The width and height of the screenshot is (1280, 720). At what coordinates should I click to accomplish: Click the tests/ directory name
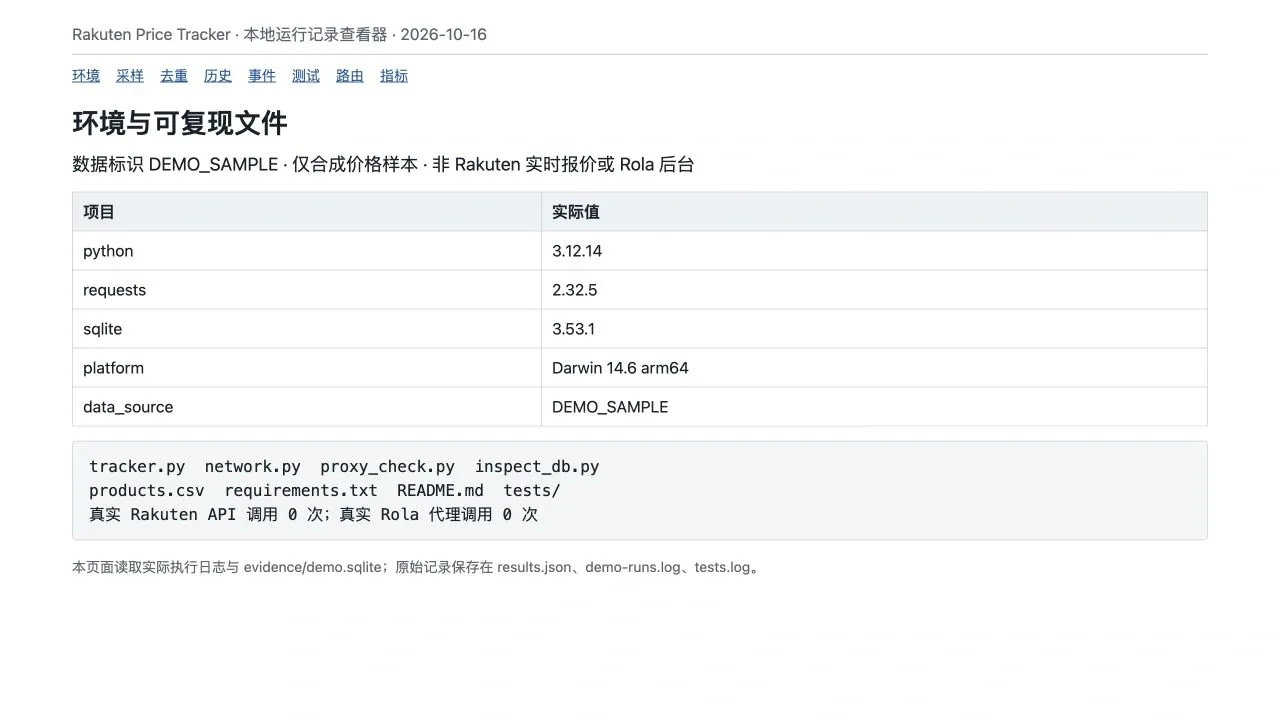click(532, 491)
